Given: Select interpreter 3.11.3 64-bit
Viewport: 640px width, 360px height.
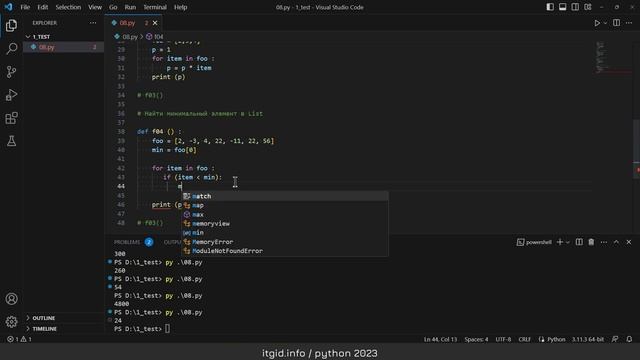Looking at the screenshot, I should (588, 339).
